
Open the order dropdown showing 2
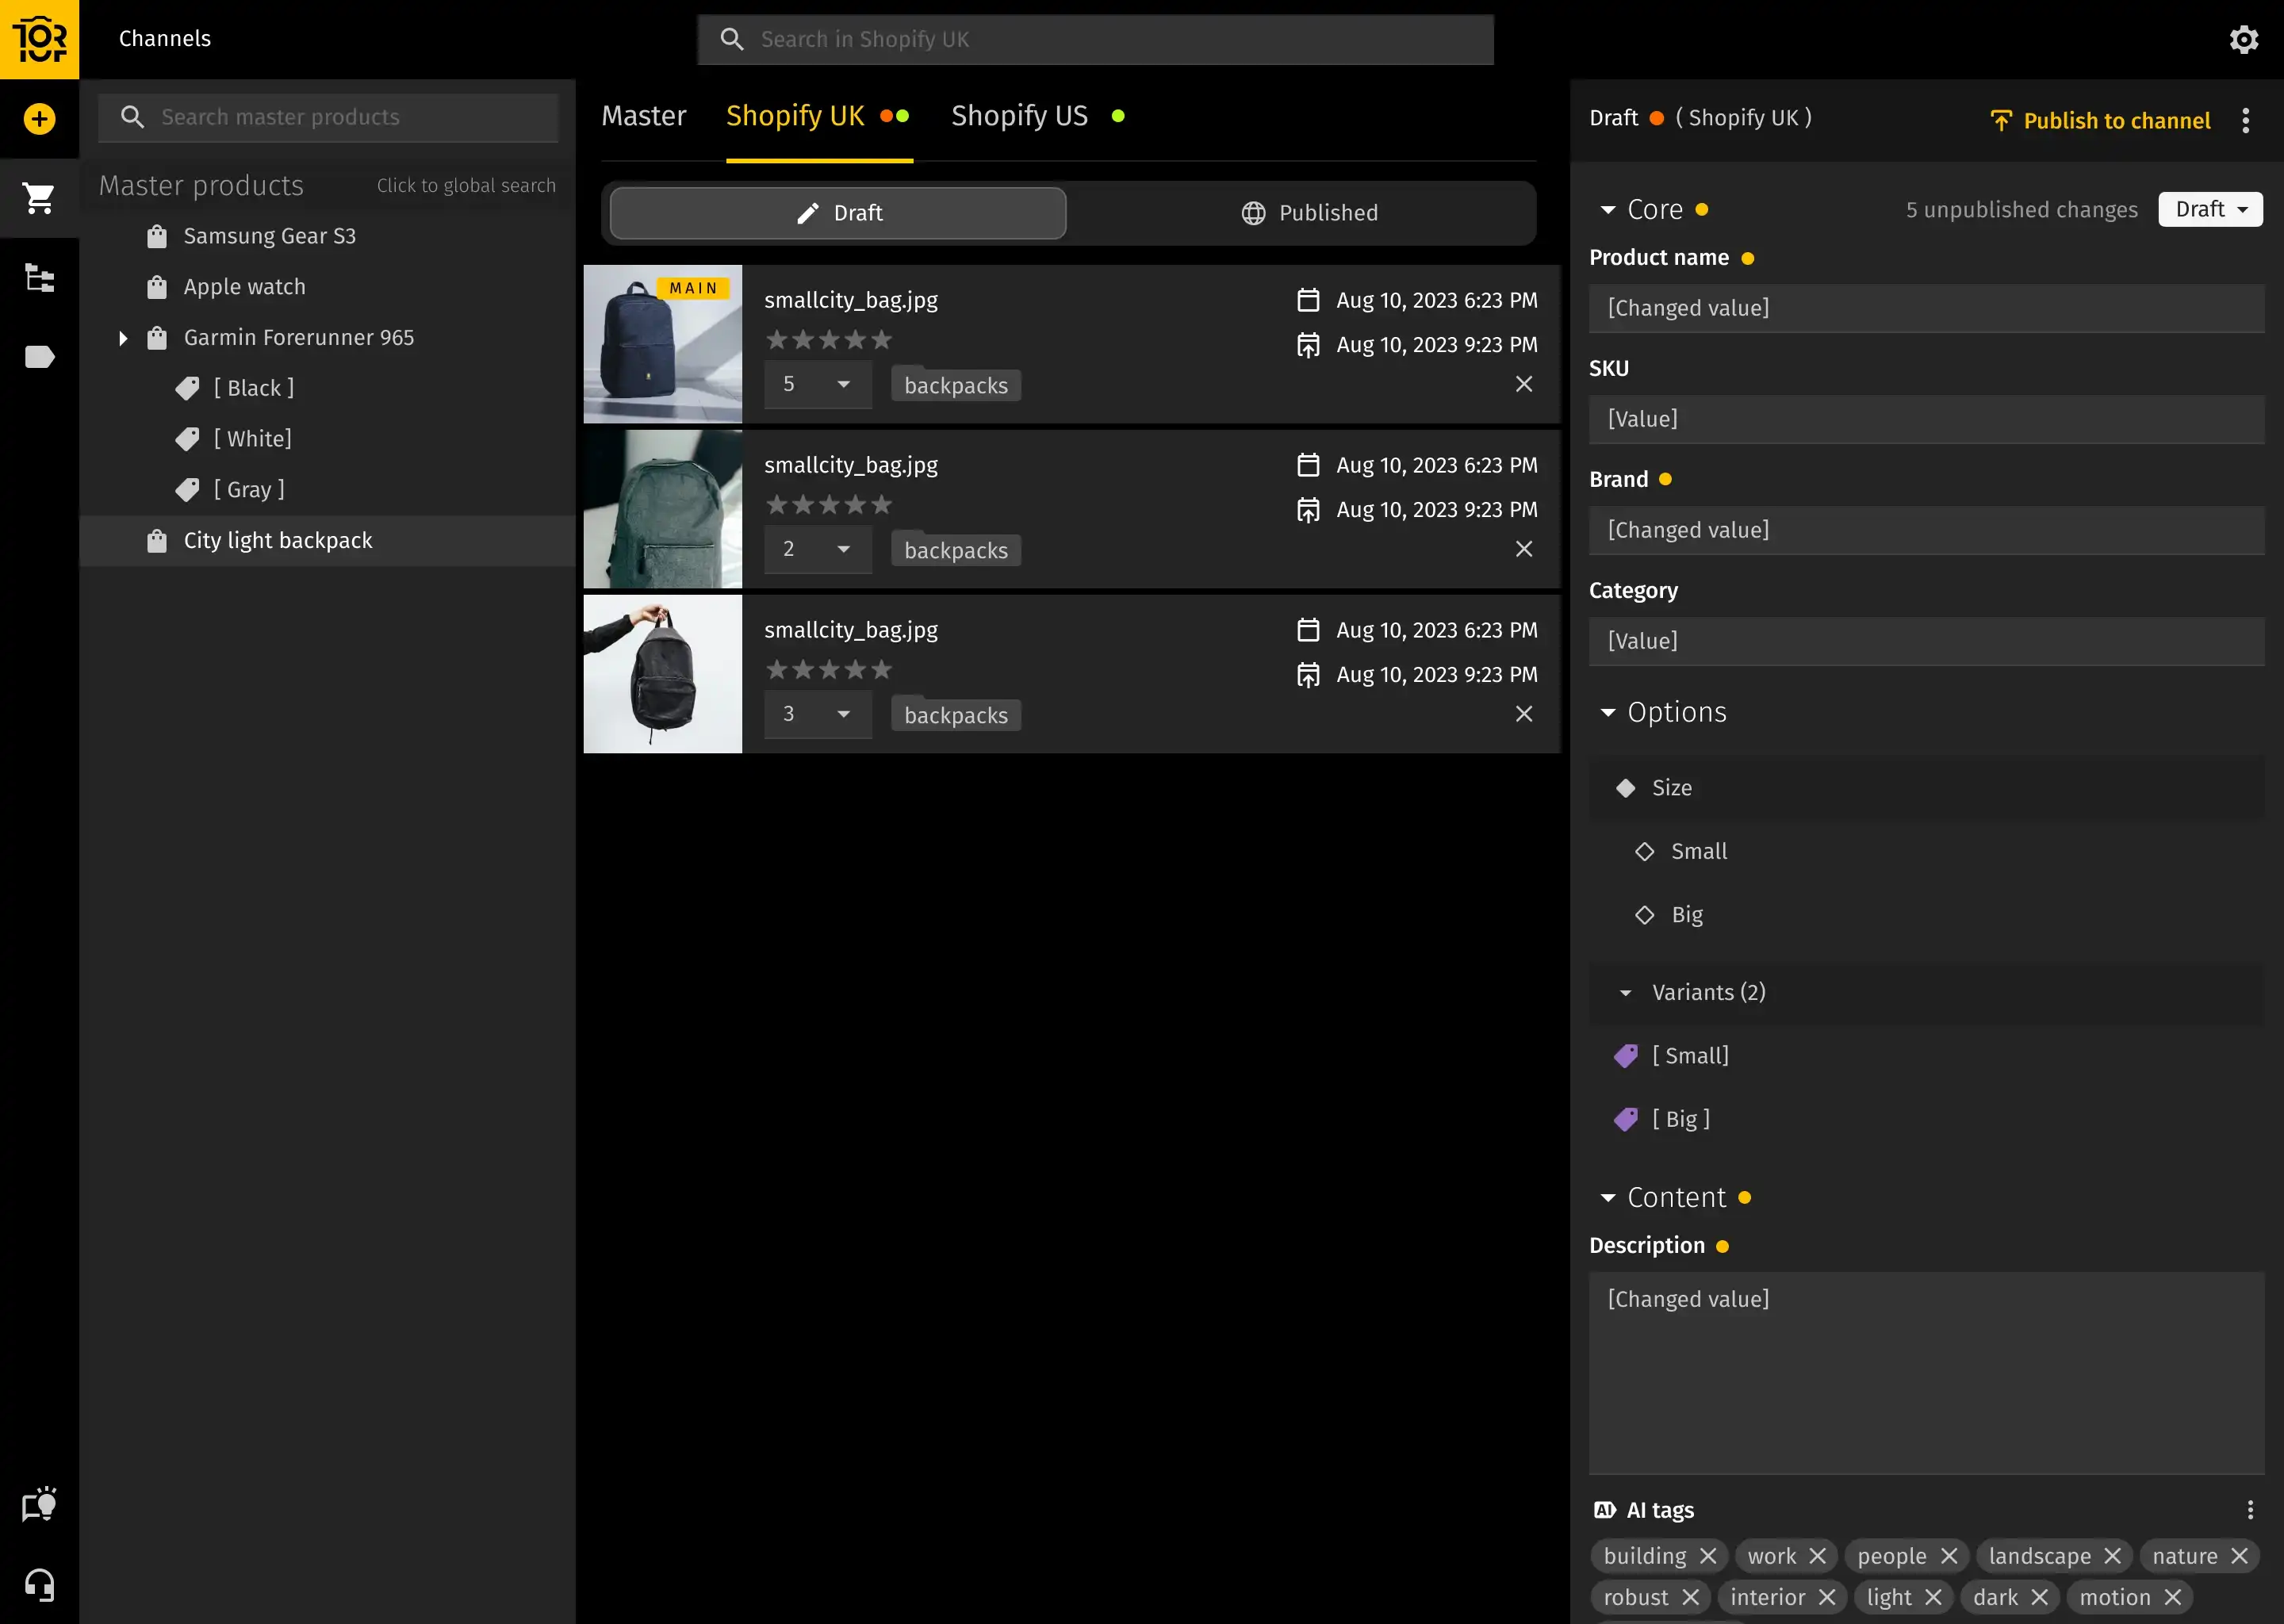818,549
